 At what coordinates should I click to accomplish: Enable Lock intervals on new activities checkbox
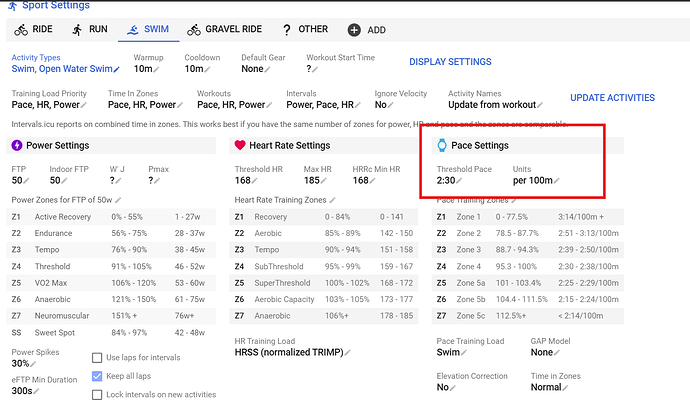[97, 395]
